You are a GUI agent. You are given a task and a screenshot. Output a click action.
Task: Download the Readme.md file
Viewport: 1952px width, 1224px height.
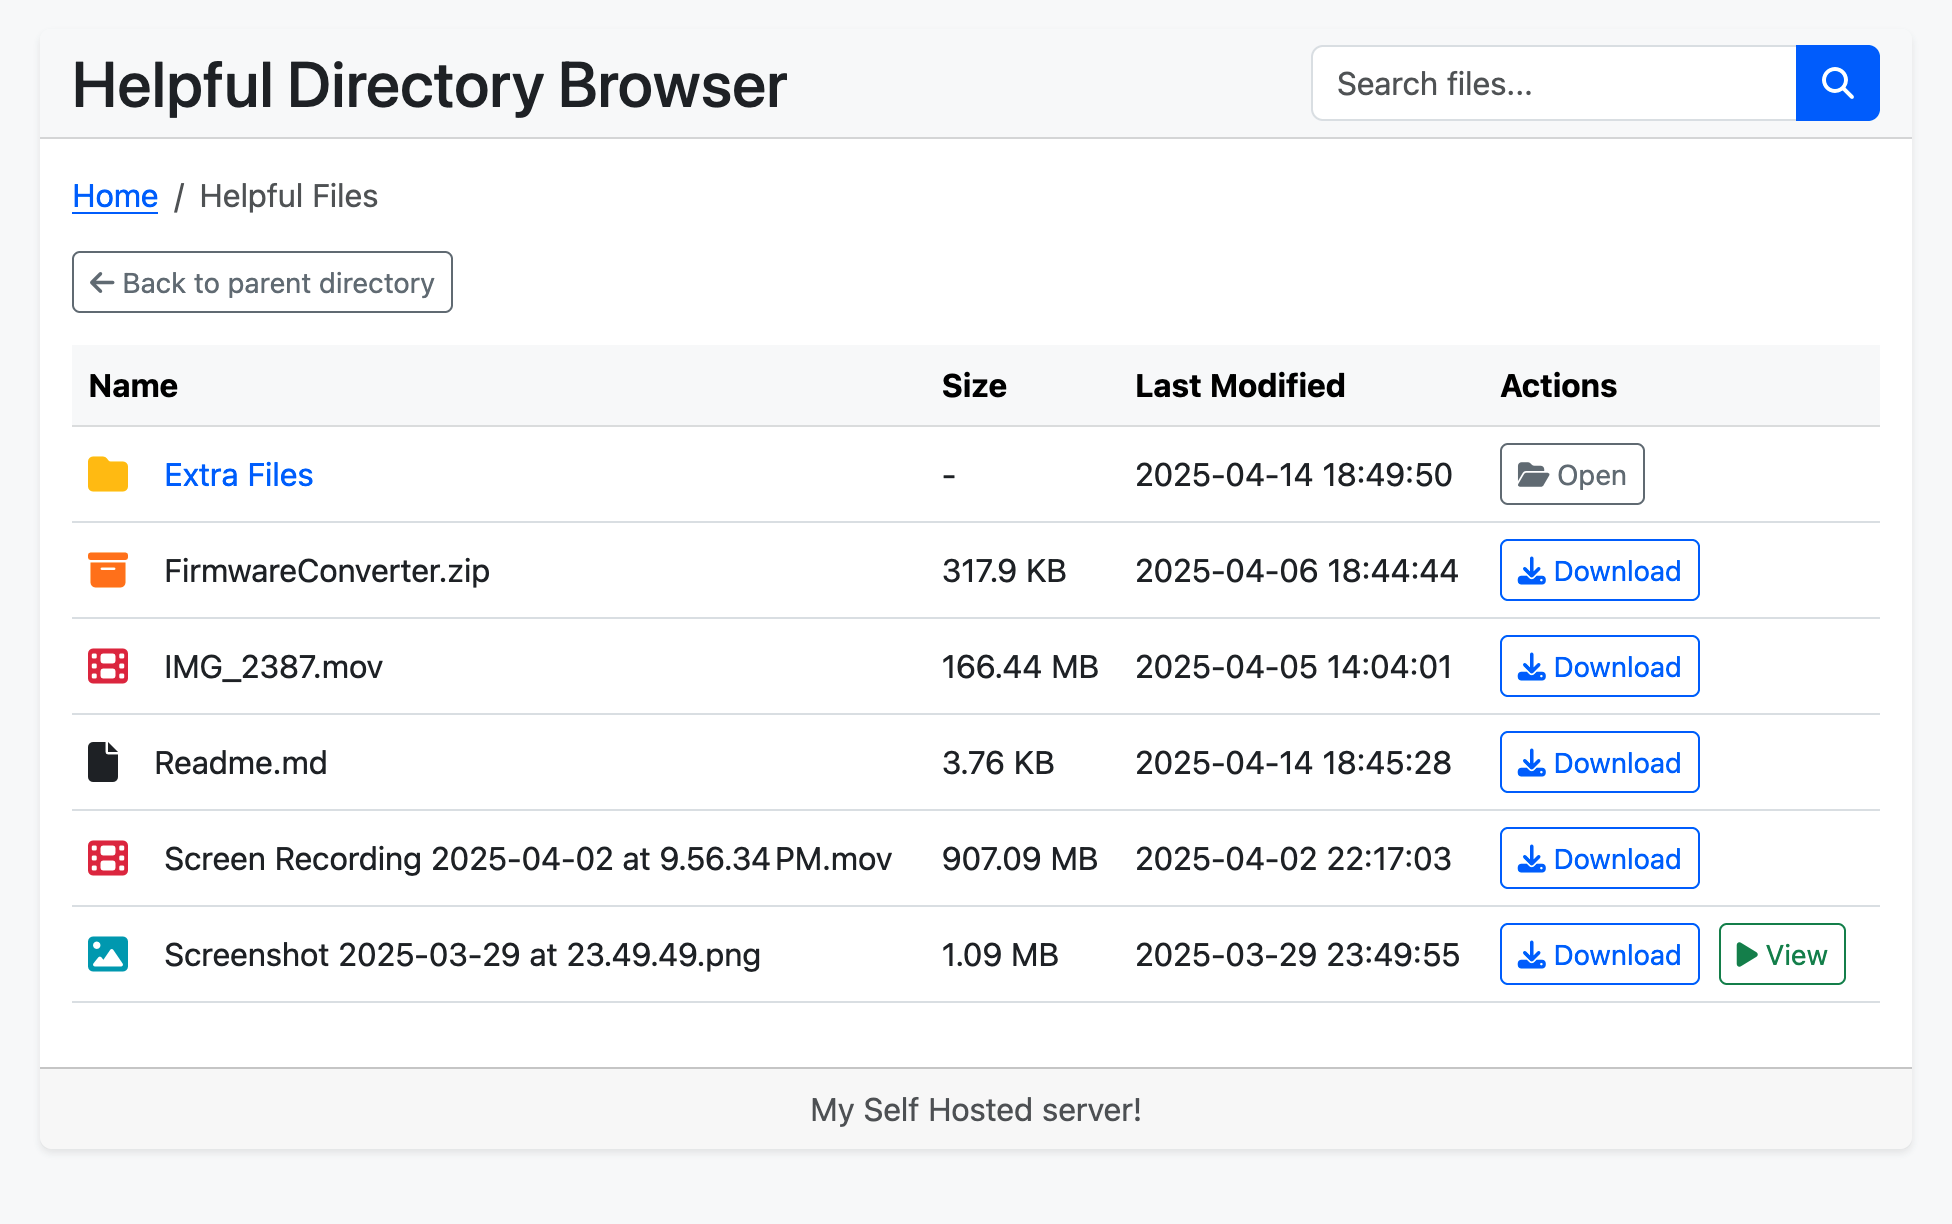point(1599,762)
